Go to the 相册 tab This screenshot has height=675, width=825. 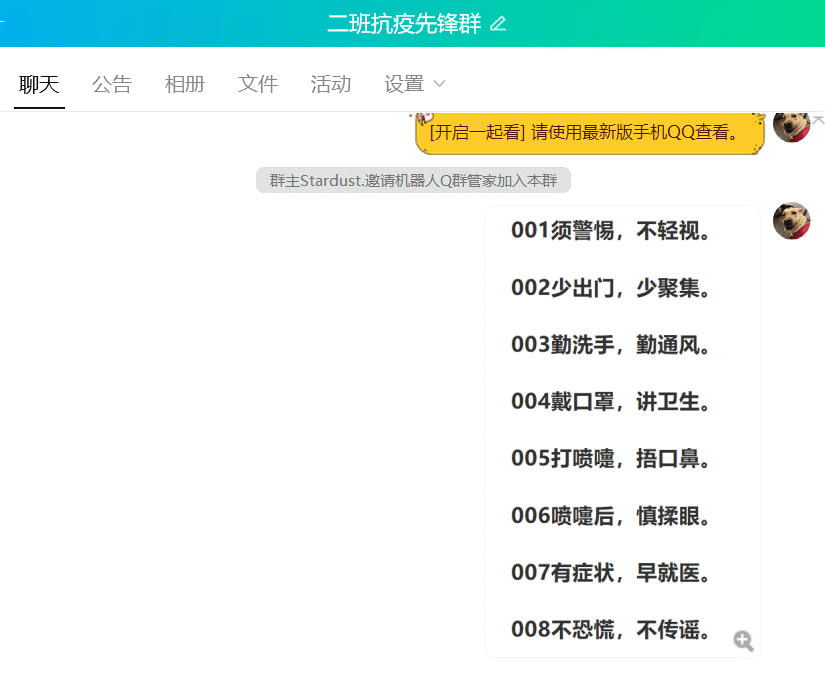pos(185,84)
